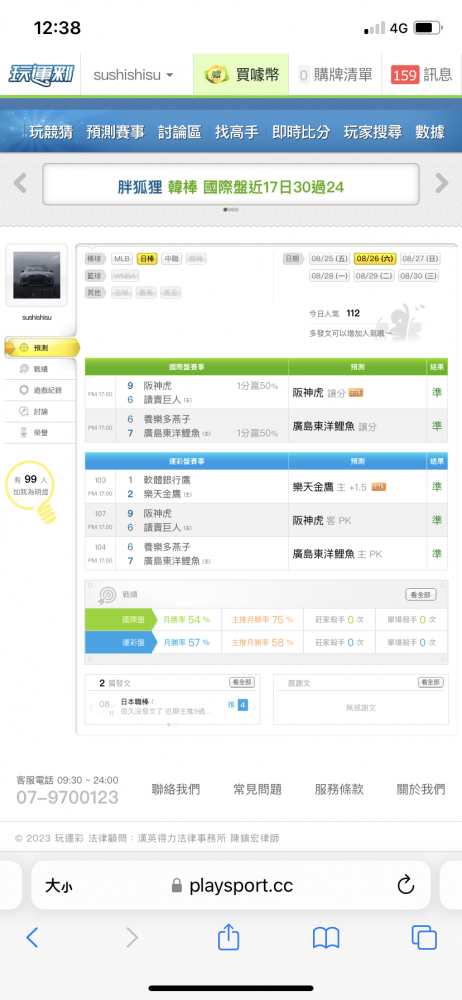Open 即時比分 in navigation bar
This screenshot has width=462, height=1000.
pos(301,132)
